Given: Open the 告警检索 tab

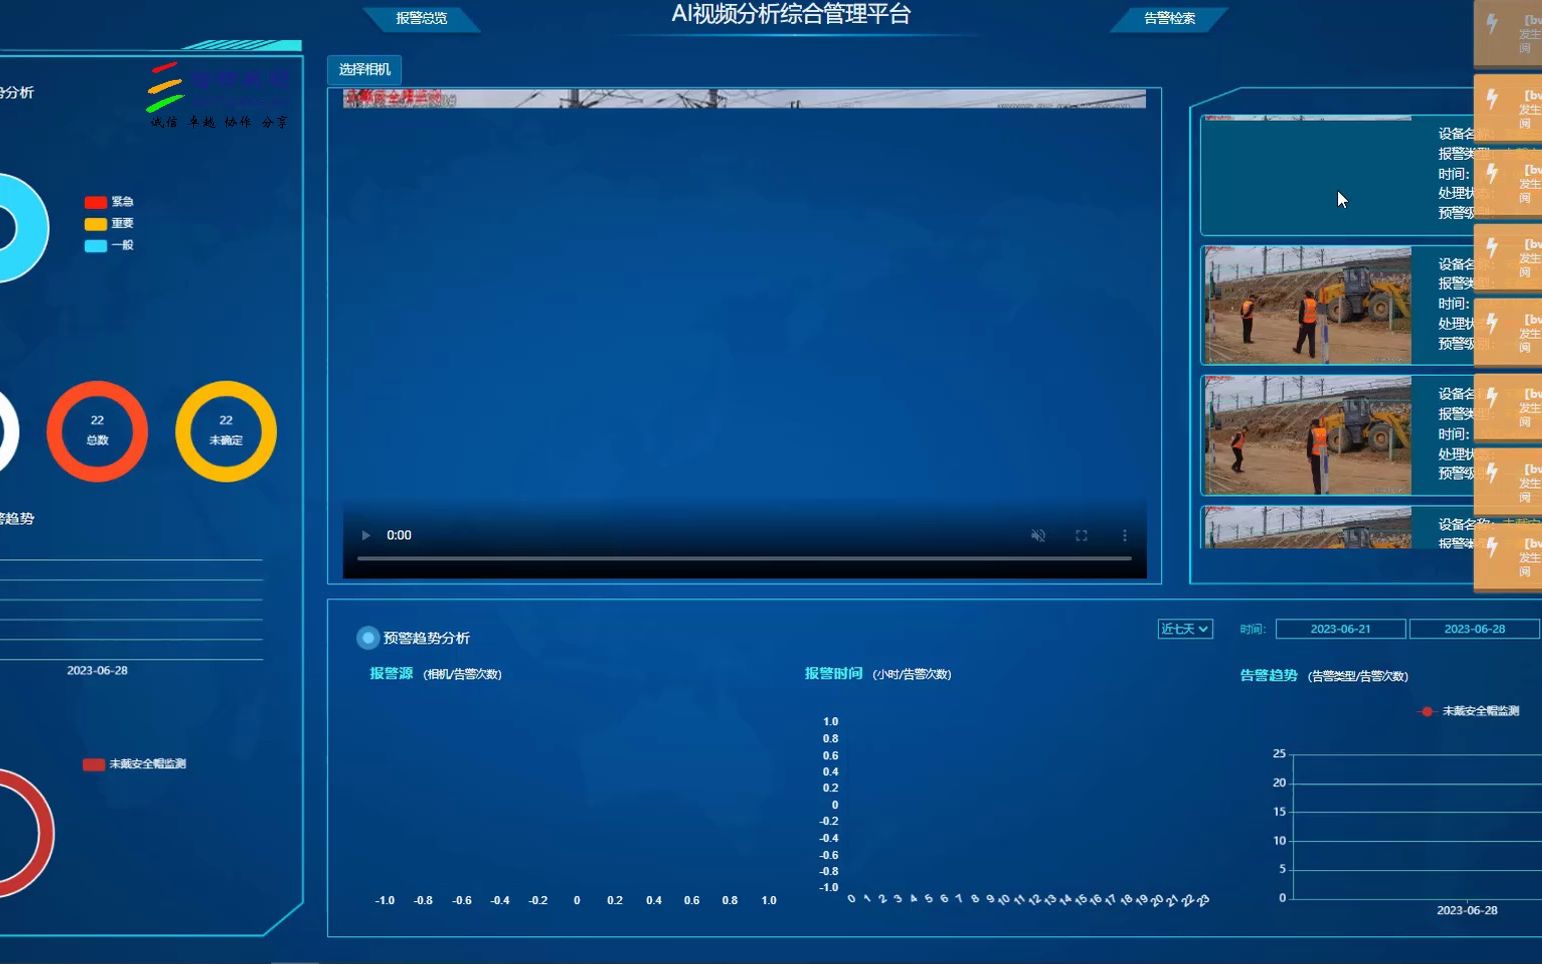Looking at the screenshot, I should 1169,18.
